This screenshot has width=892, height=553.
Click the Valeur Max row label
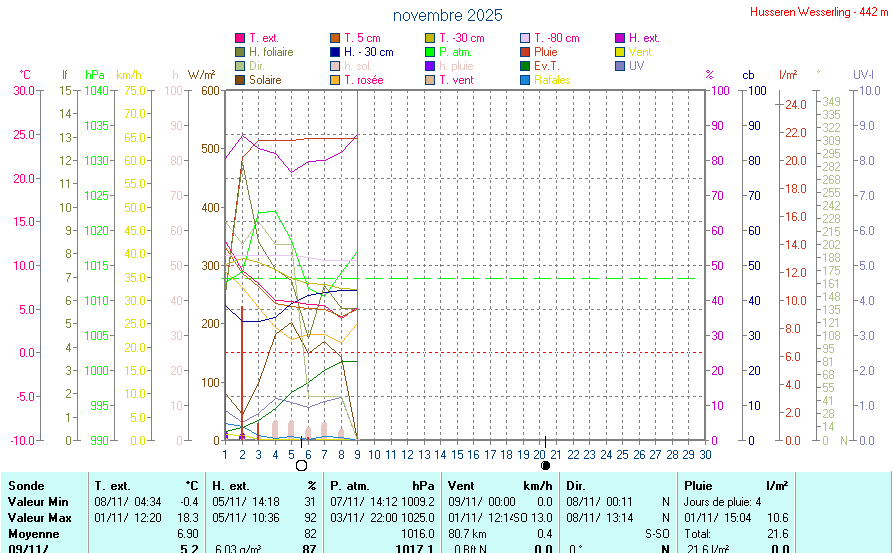37,517
